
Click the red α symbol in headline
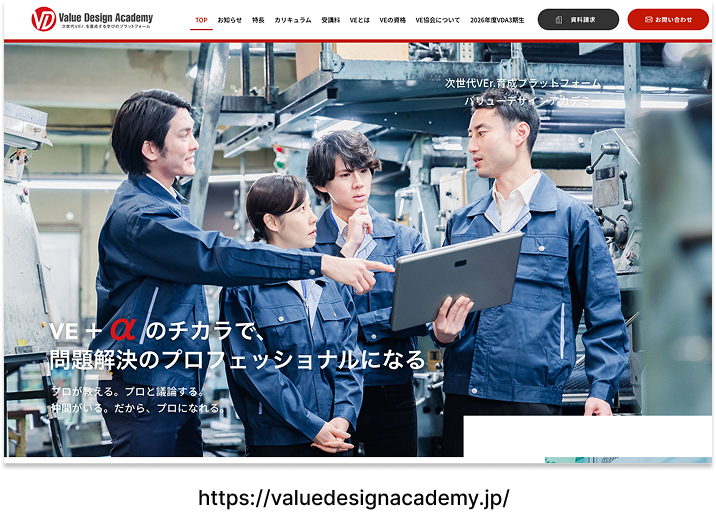(123, 328)
